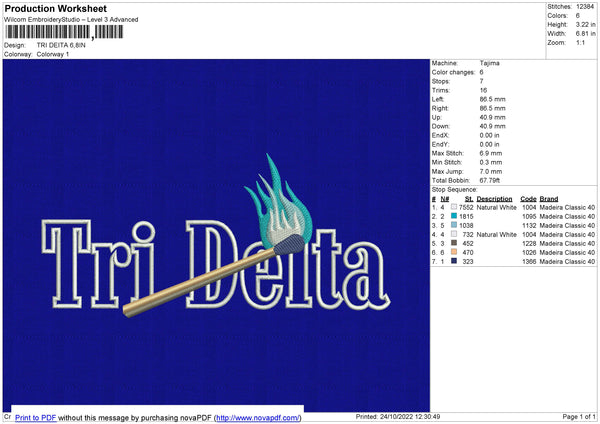Image resolution: width=600 pixels, height=424 pixels.
Task: Click the Zoom value 1:1
Action: [580, 43]
